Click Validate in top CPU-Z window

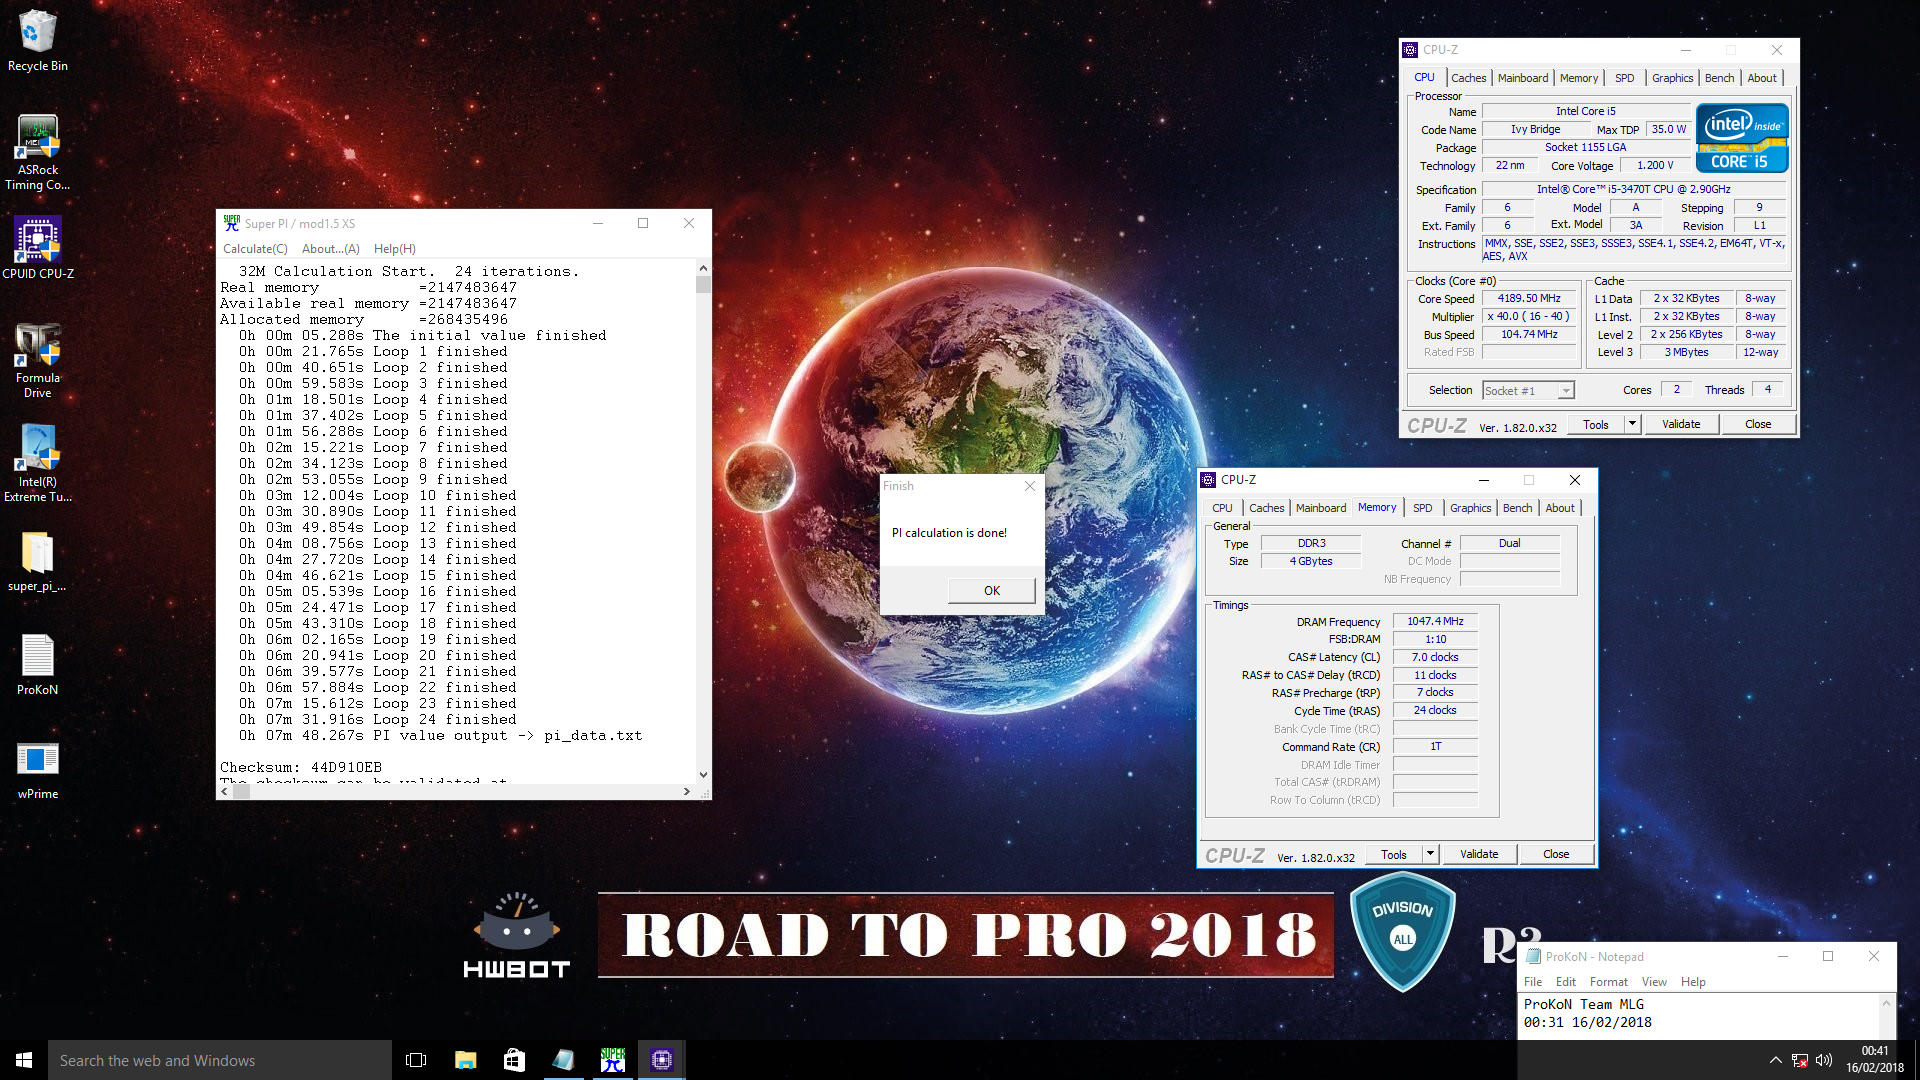1681,425
